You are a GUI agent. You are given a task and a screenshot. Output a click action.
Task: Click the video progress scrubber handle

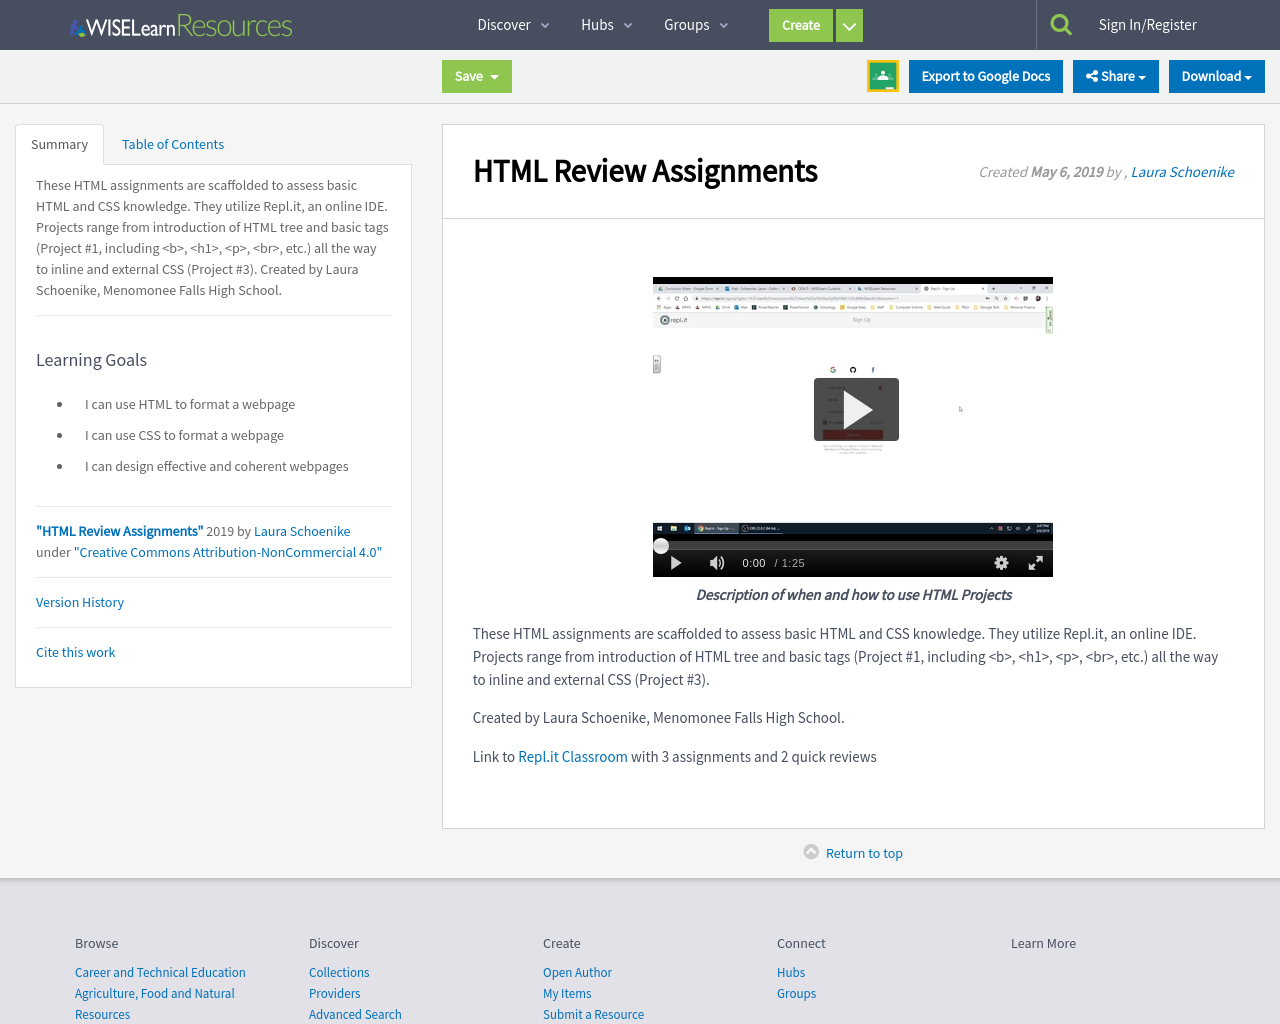pyautogui.click(x=661, y=546)
